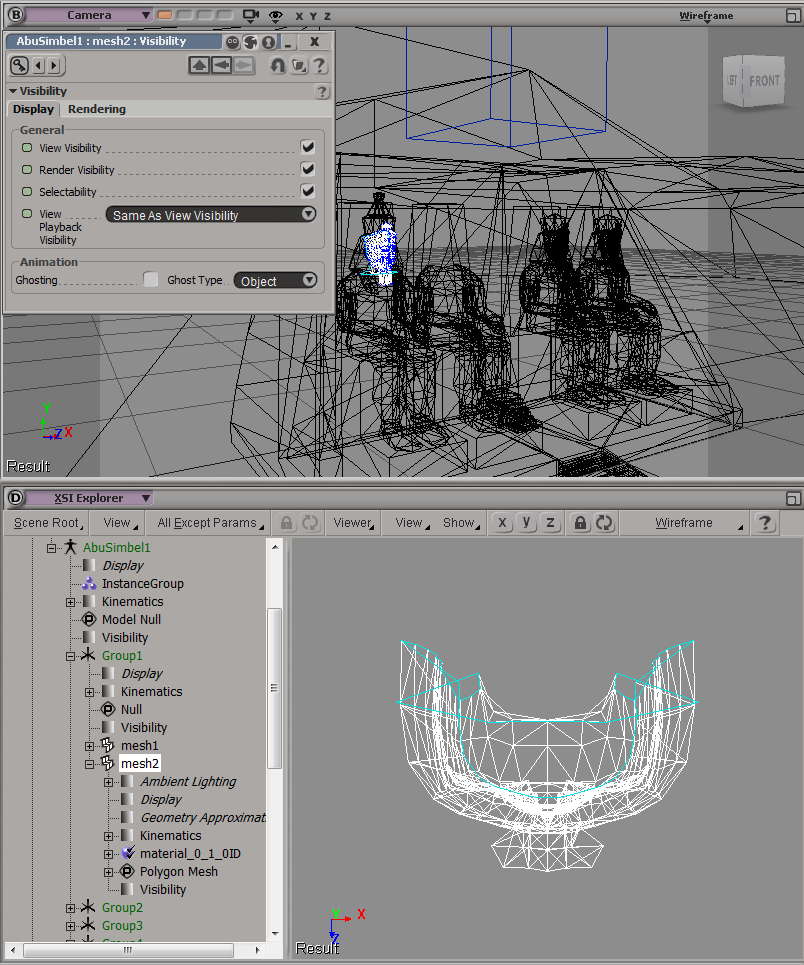Screen dimensions: 804x965
Task: Click the refresh icon right of the black lock
Action: [x=605, y=523]
